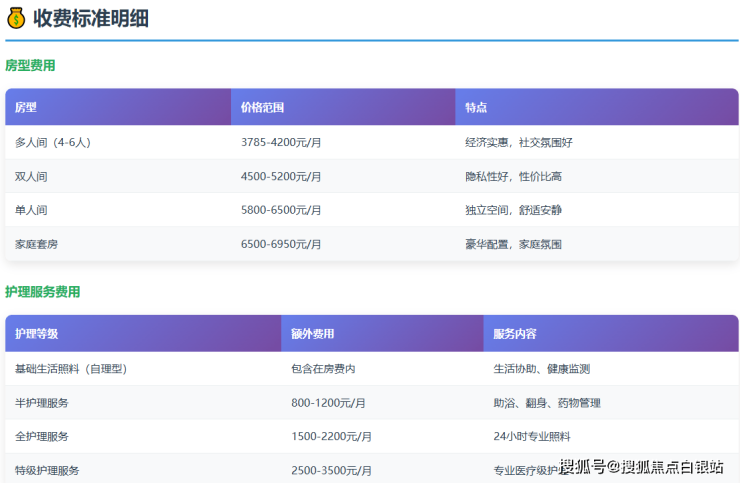
Task: Click the 护理等级 column header
Action: click(x=37, y=334)
